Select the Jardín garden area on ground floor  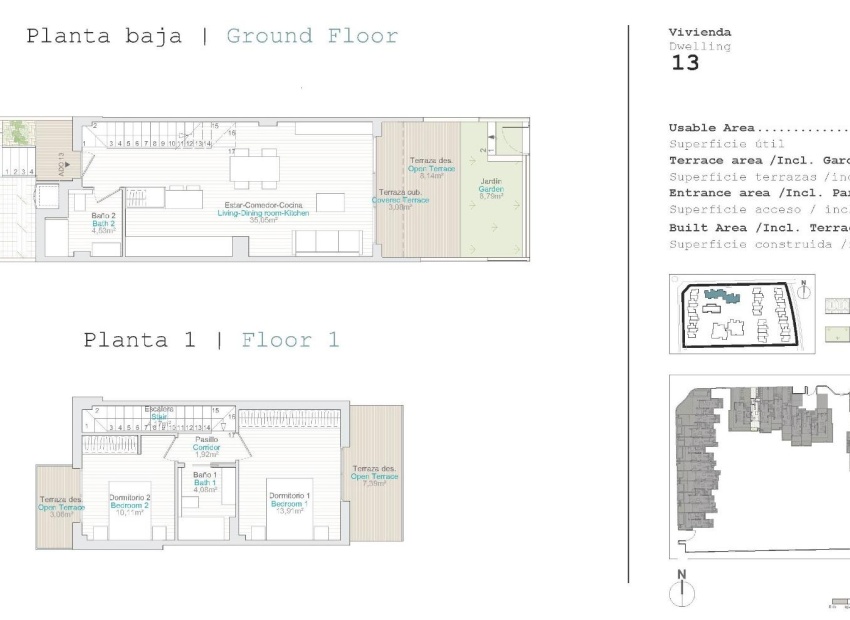click(x=490, y=190)
